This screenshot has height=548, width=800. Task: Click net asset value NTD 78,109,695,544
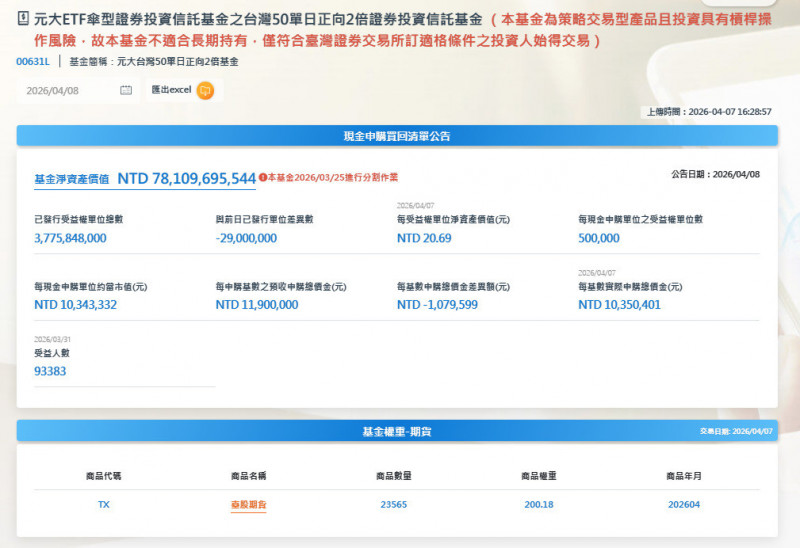pyautogui.click(x=187, y=179)
